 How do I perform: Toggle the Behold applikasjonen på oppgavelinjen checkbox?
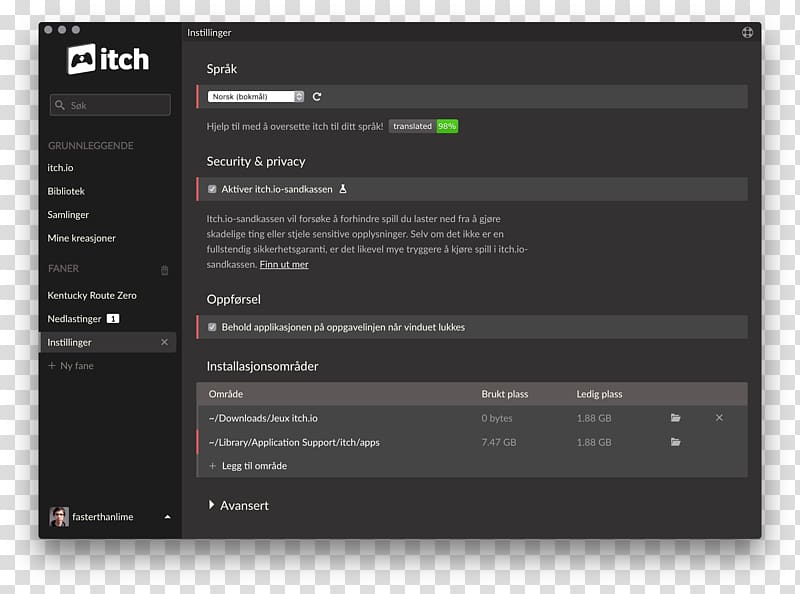click(212, 327)
